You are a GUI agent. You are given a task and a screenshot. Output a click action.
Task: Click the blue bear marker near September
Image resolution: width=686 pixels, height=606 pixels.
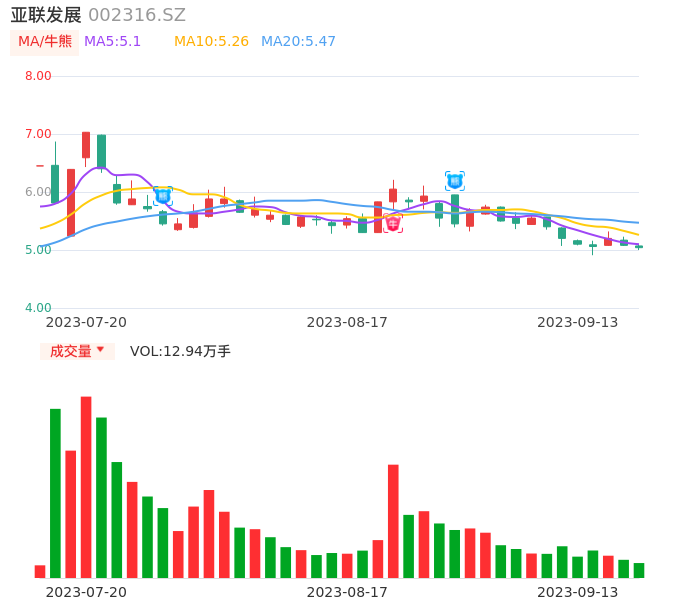point(455,181)
